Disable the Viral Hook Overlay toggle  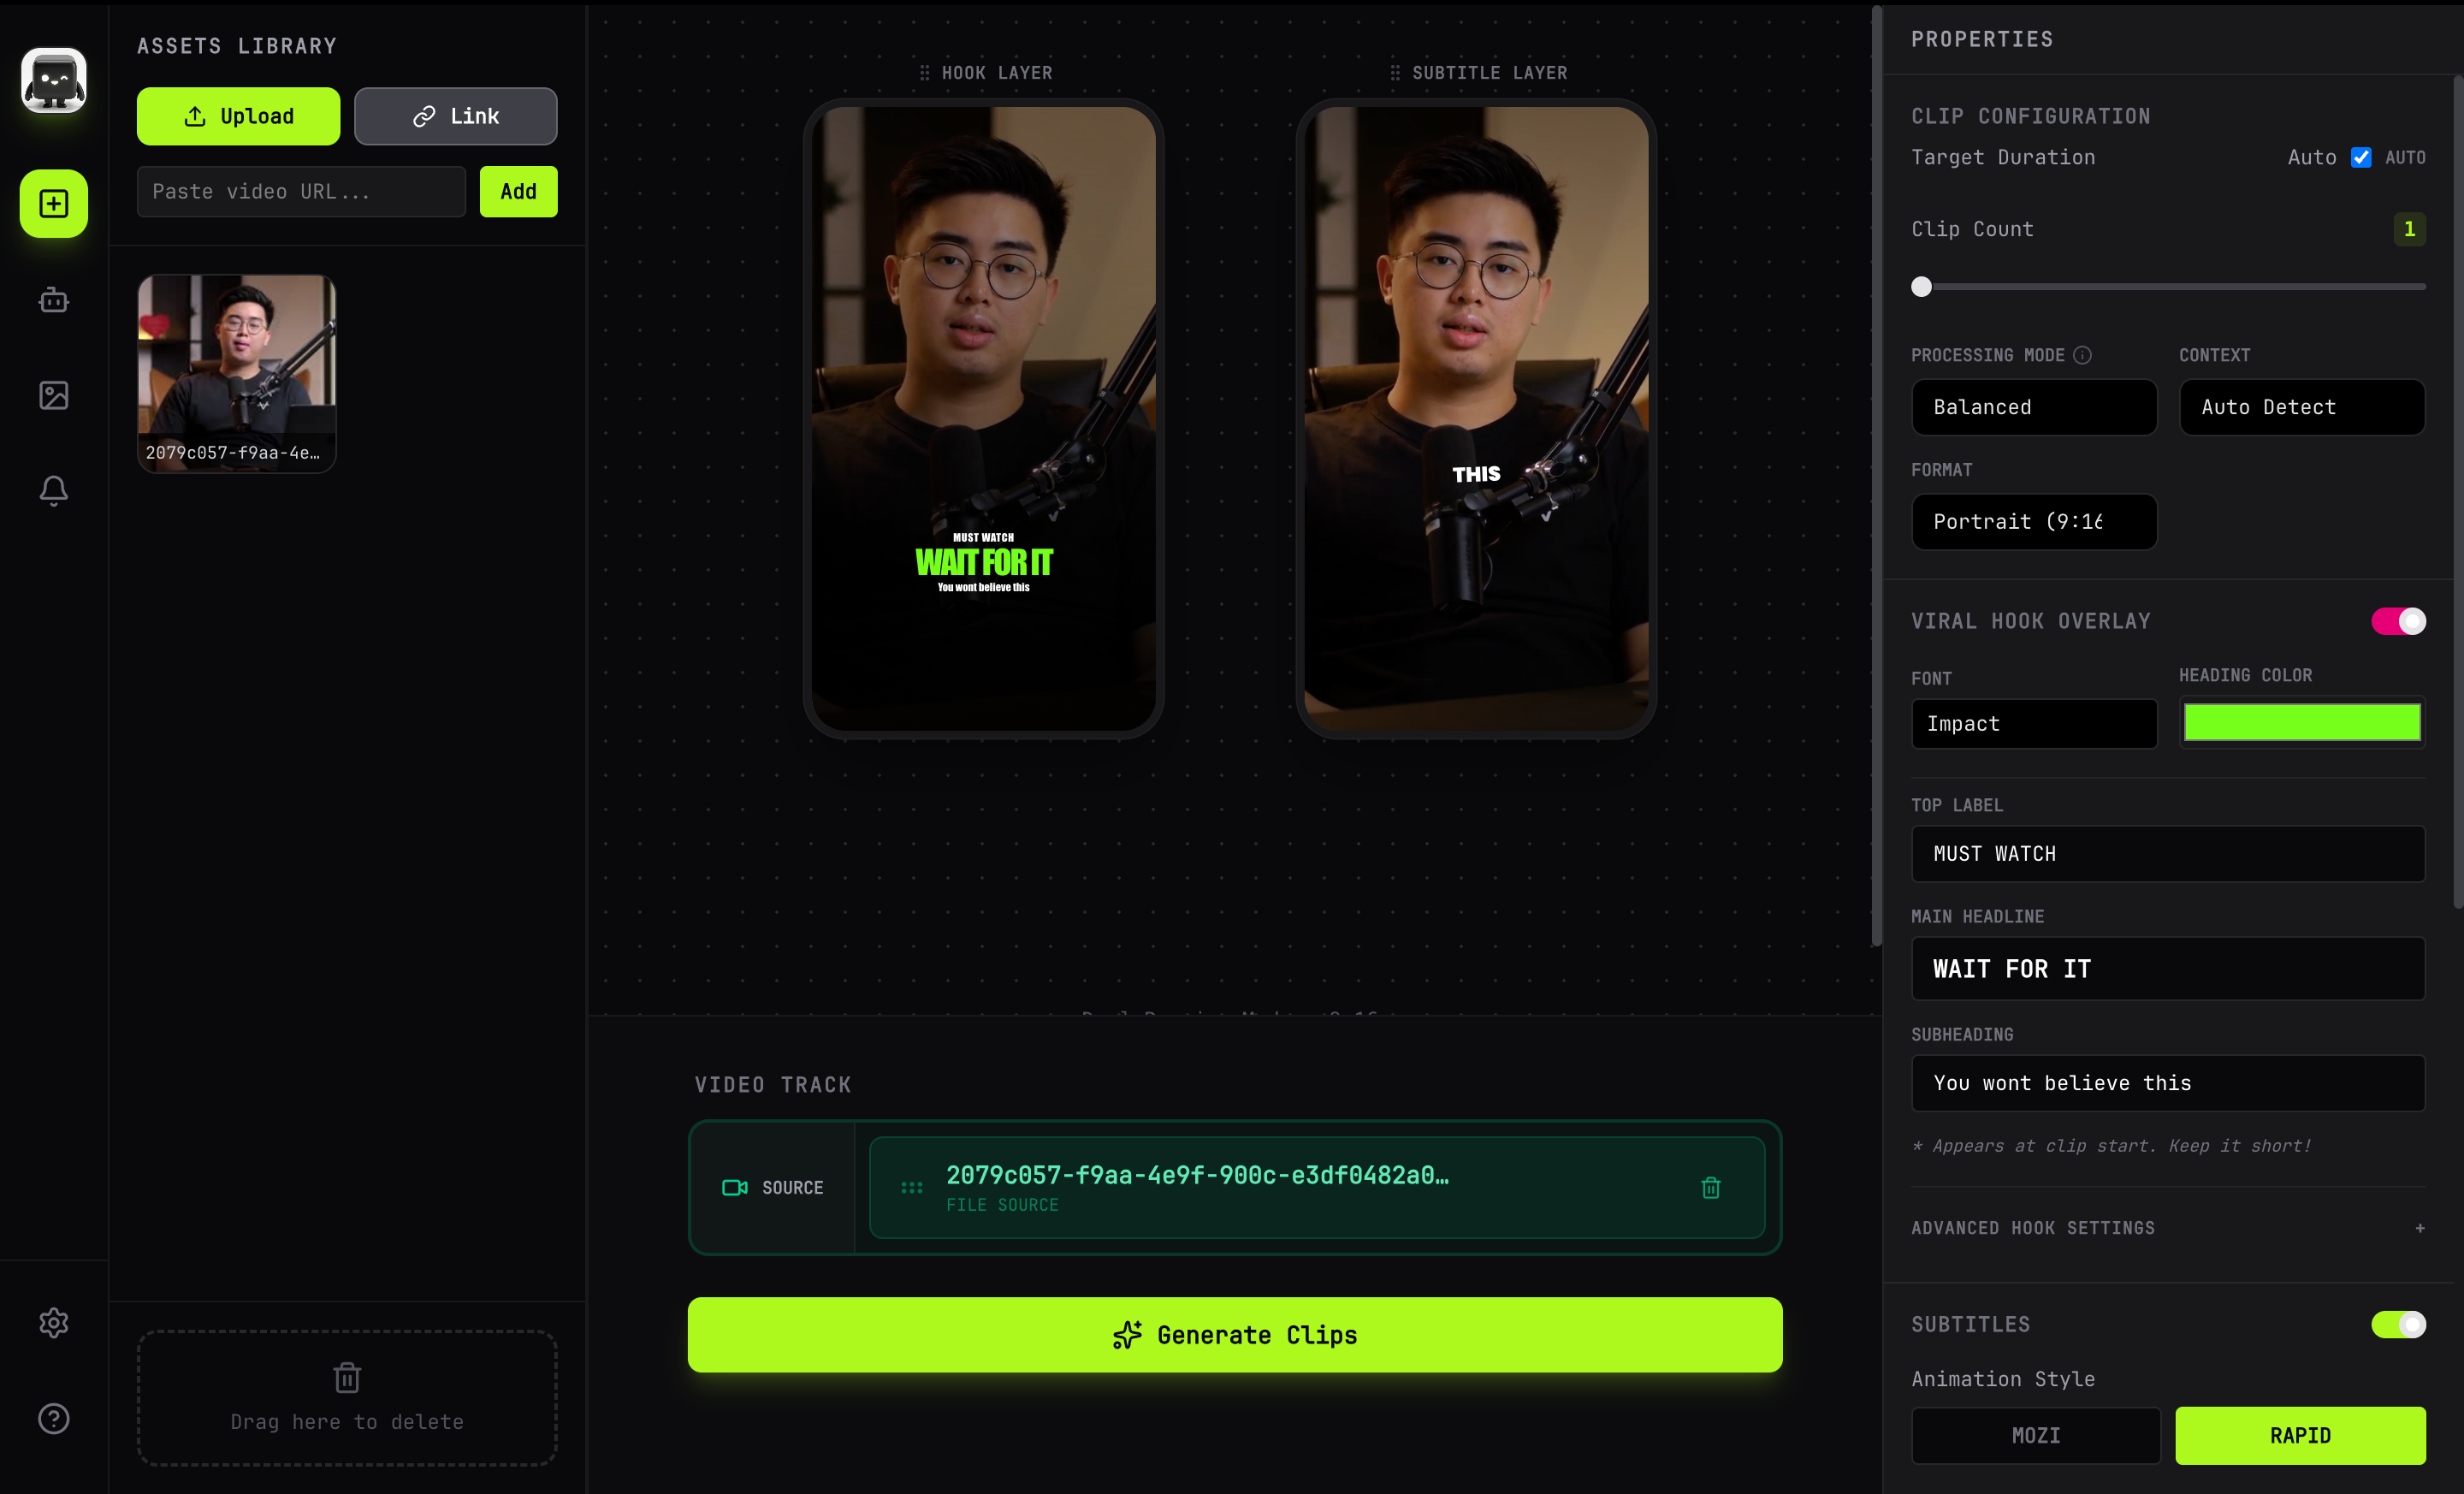tap(2397, 621)
